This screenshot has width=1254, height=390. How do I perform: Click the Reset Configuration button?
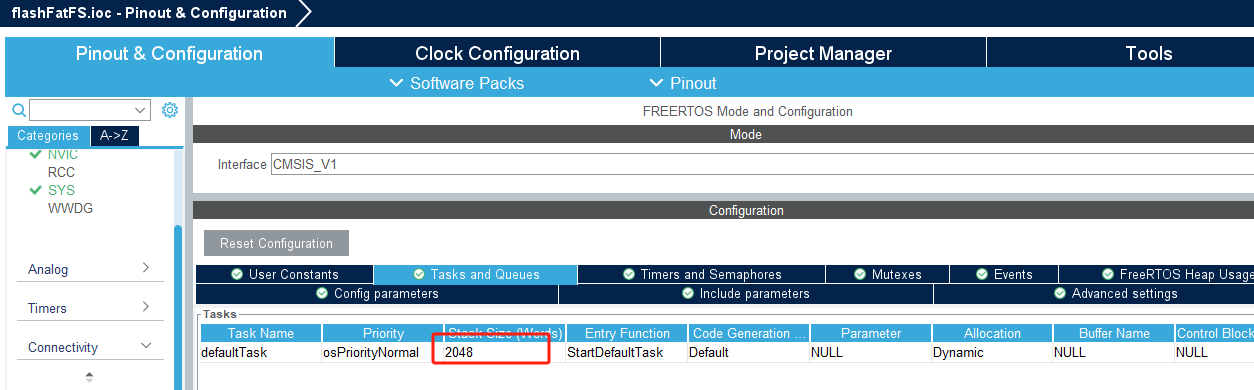click(276, 243)
